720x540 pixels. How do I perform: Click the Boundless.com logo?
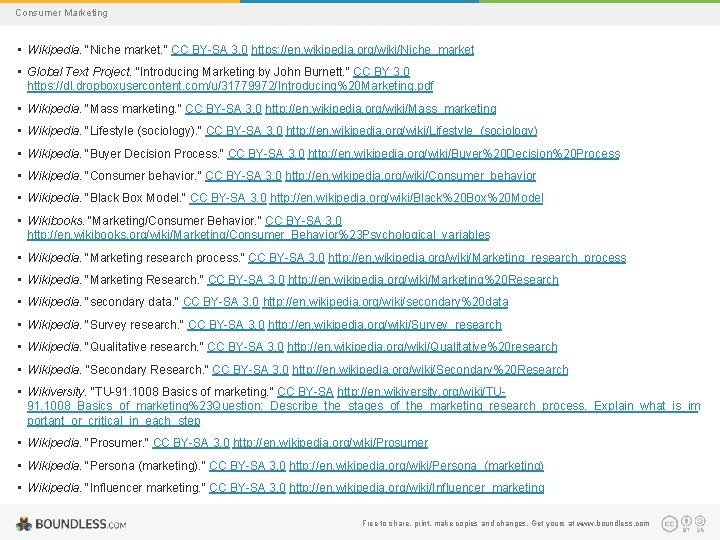pyautogui.click(x=71, y=524)
